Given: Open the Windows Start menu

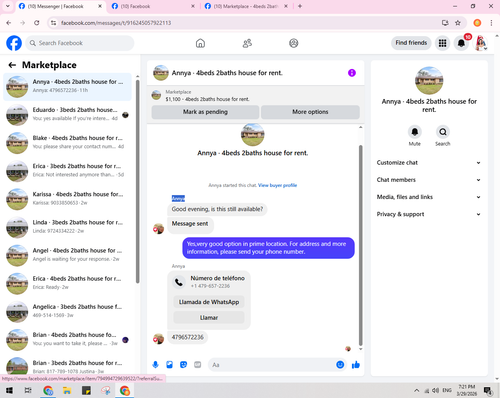Looking at the screenshot, I should pyautogui.click(x=9, y=390).
